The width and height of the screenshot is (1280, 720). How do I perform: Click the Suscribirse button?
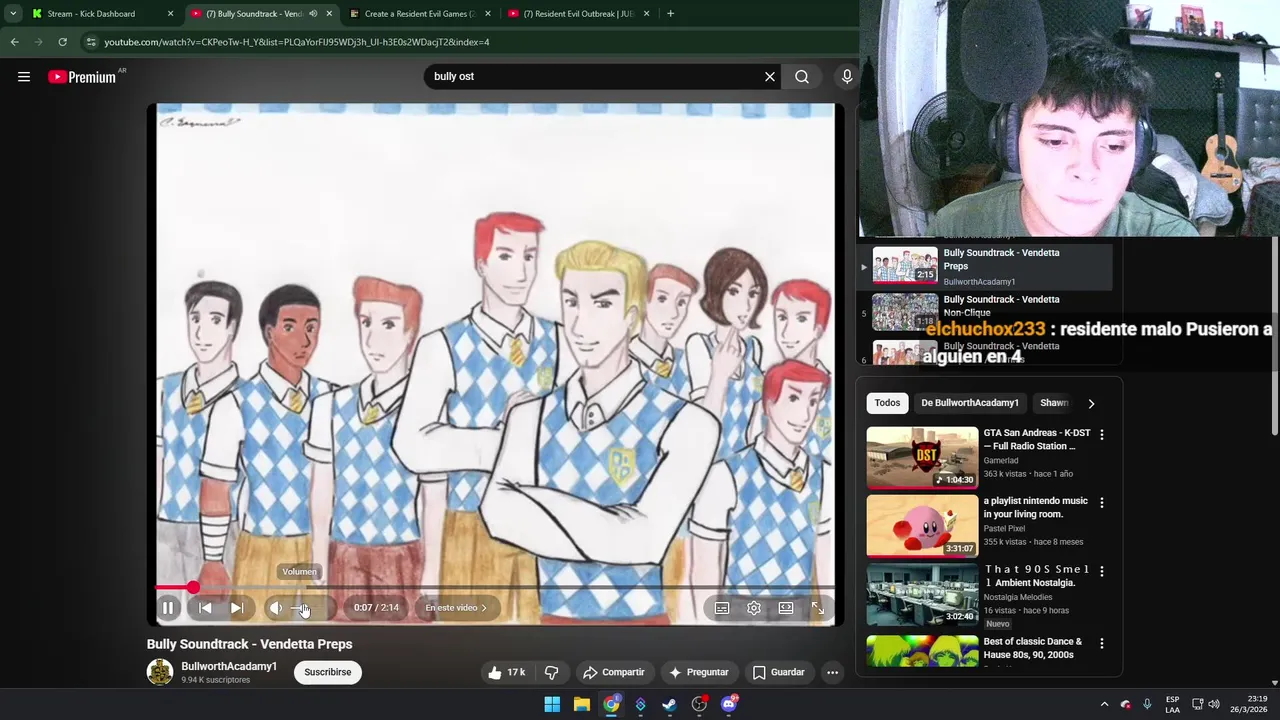328,672
